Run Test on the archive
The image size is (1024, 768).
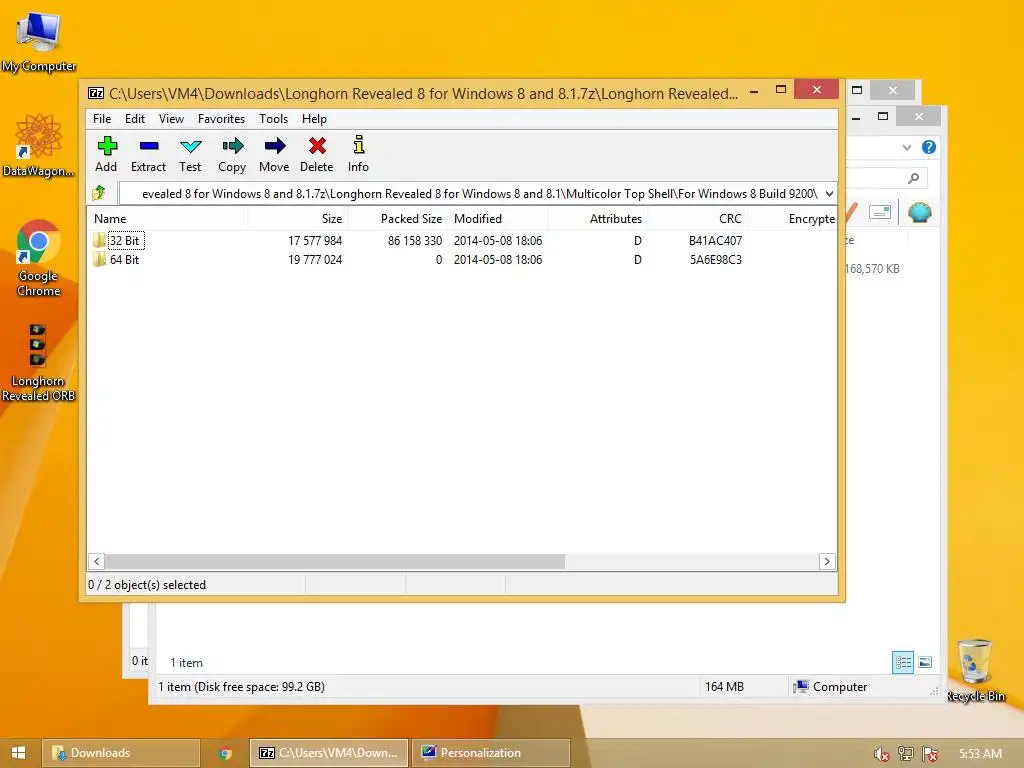[191, 146]
